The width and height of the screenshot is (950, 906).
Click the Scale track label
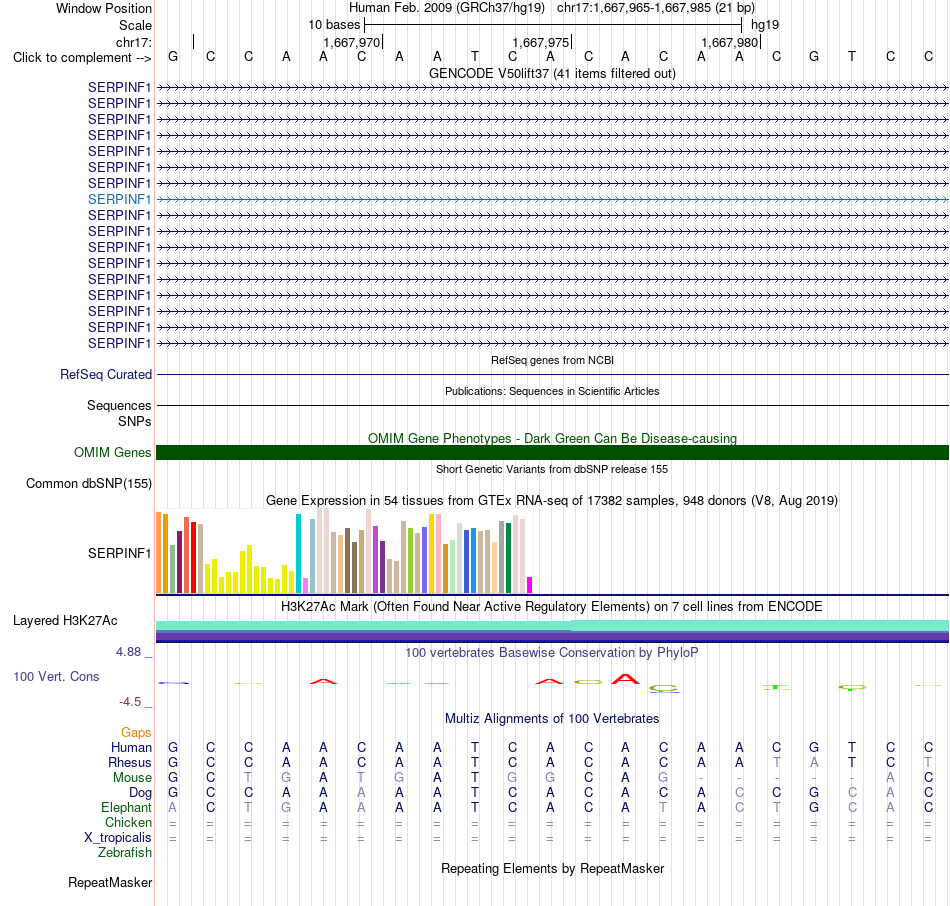pos(135,25)
